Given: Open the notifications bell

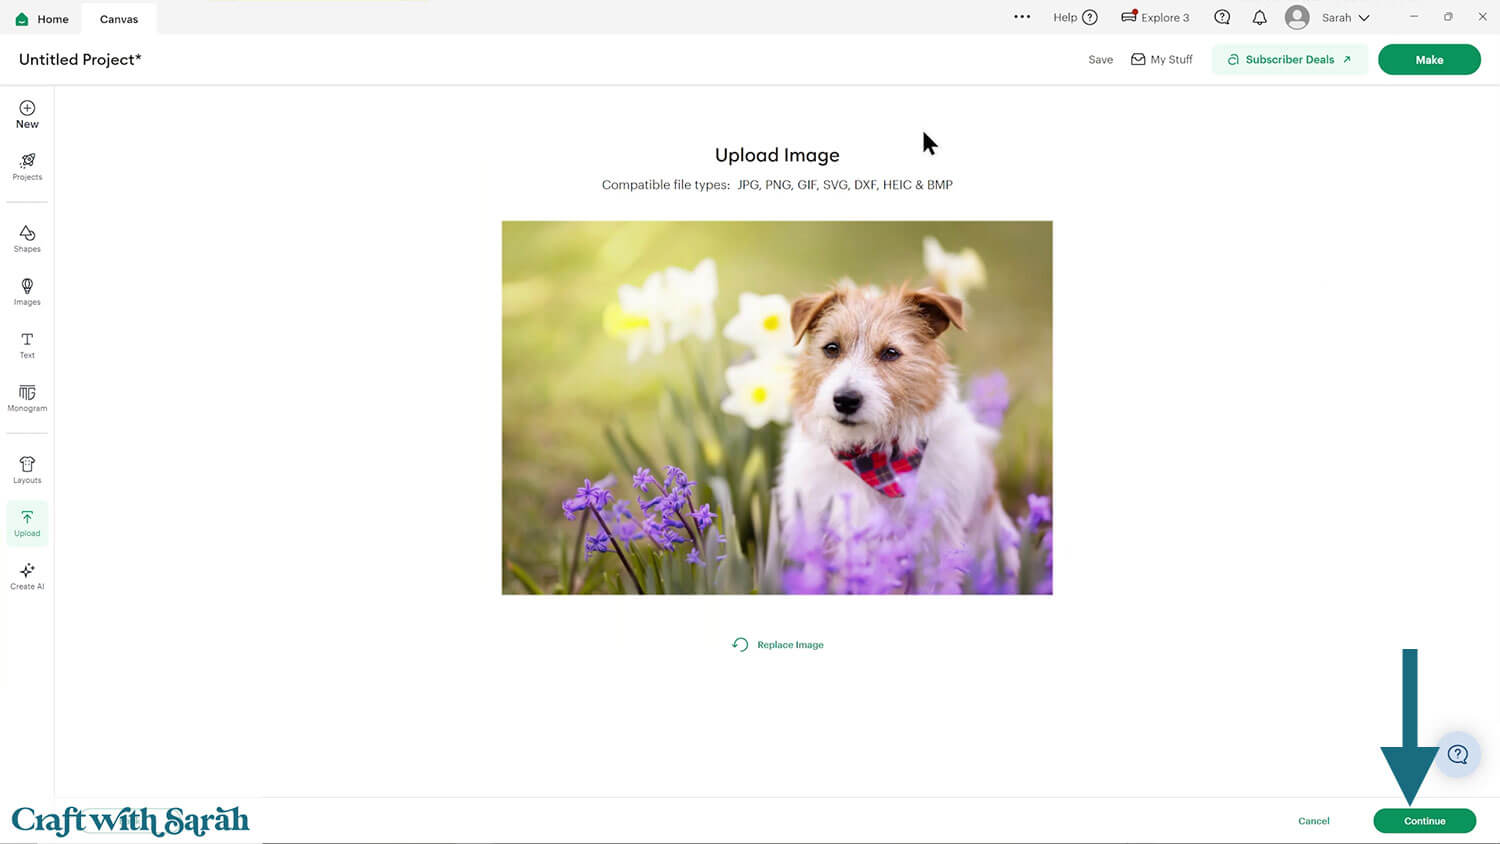Looking at the screenshot, I should coord(1259,17).
